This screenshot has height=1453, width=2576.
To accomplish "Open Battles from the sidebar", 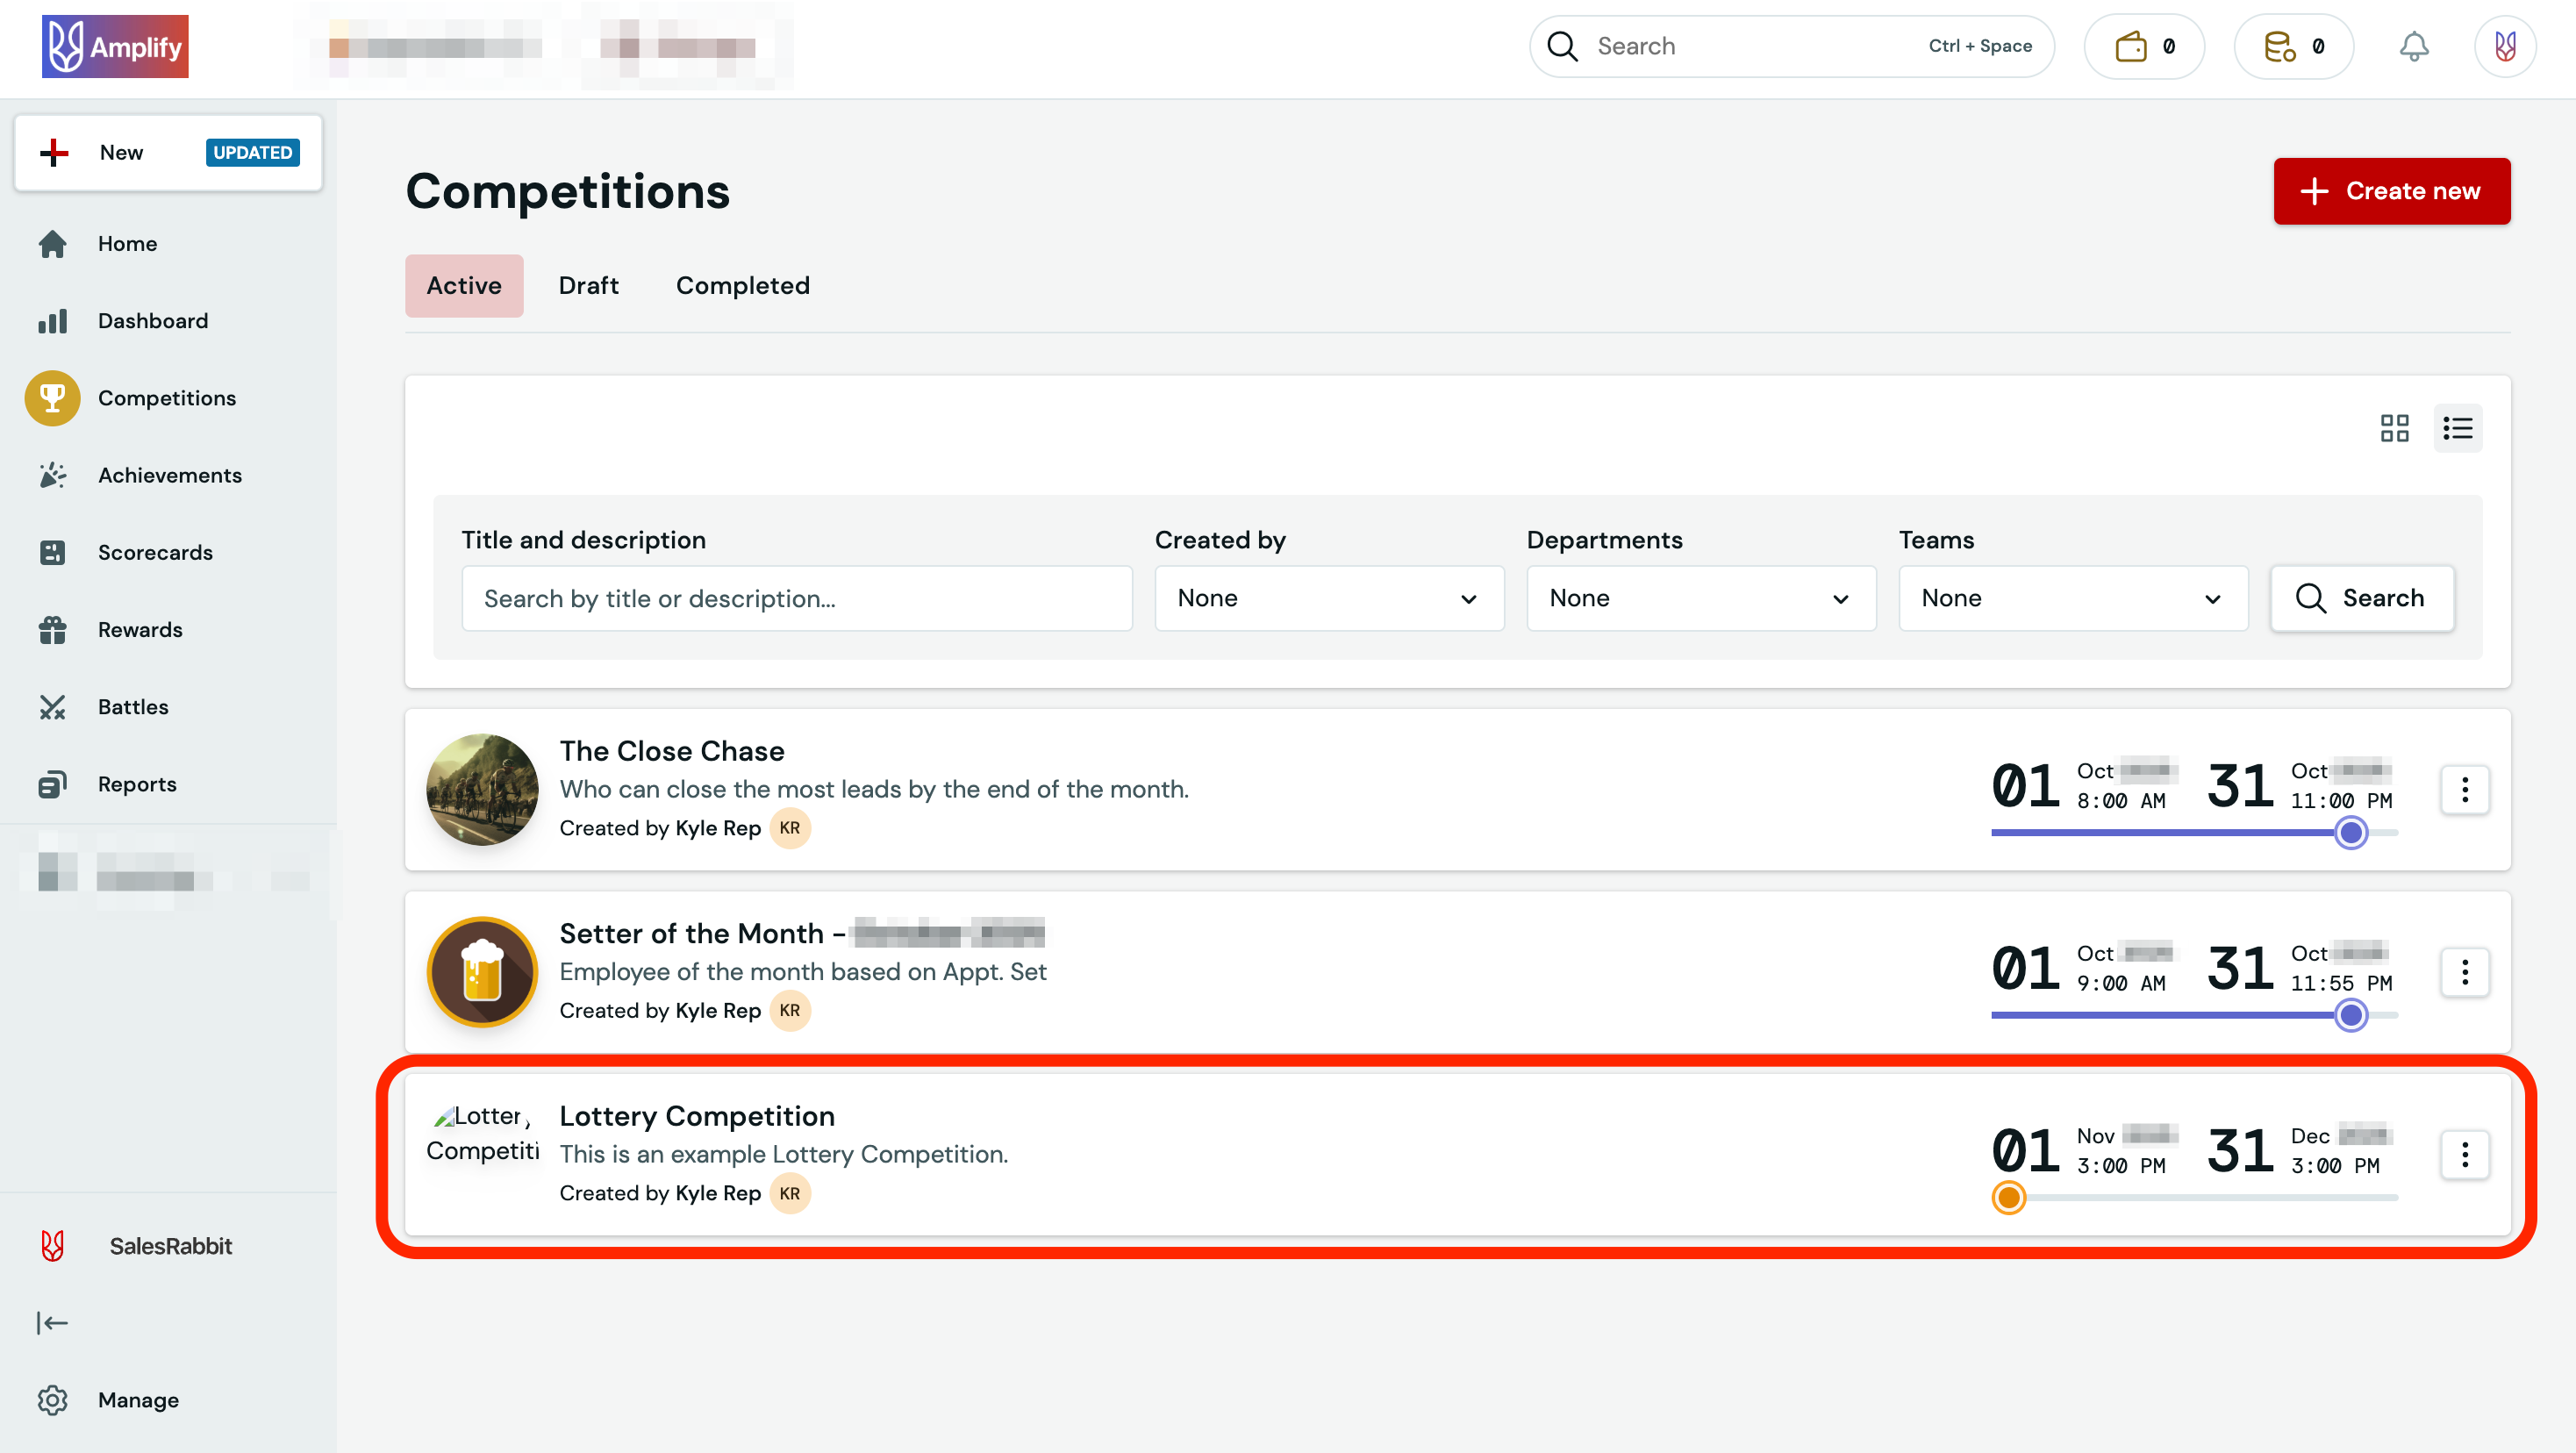I will (132, 707).
